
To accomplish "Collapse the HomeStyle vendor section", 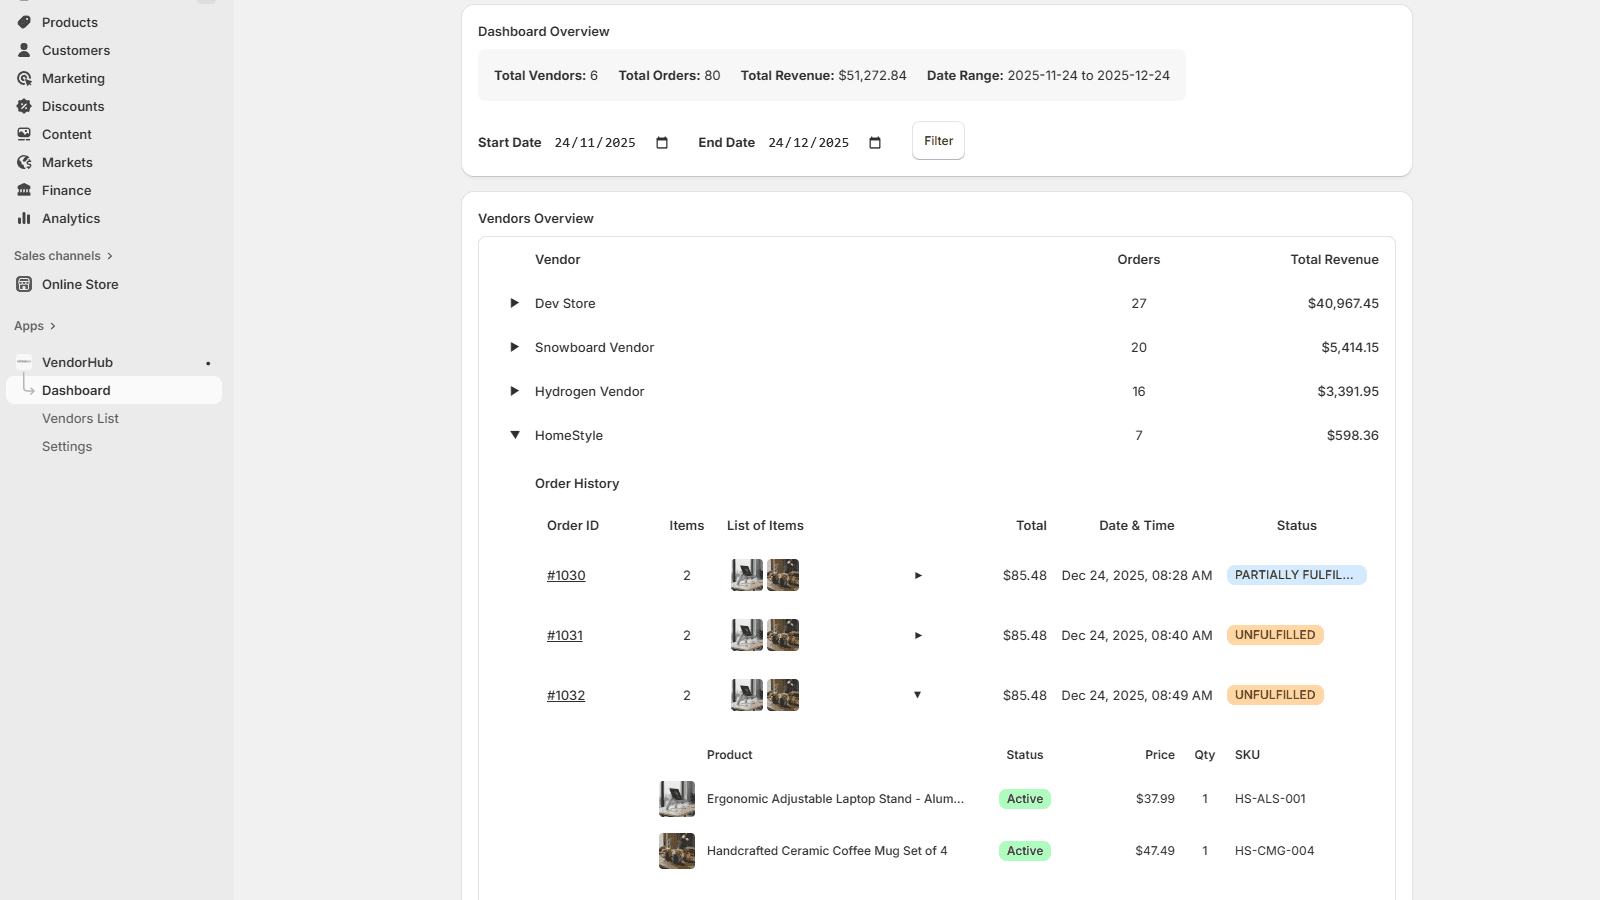I will coord(515,435).
